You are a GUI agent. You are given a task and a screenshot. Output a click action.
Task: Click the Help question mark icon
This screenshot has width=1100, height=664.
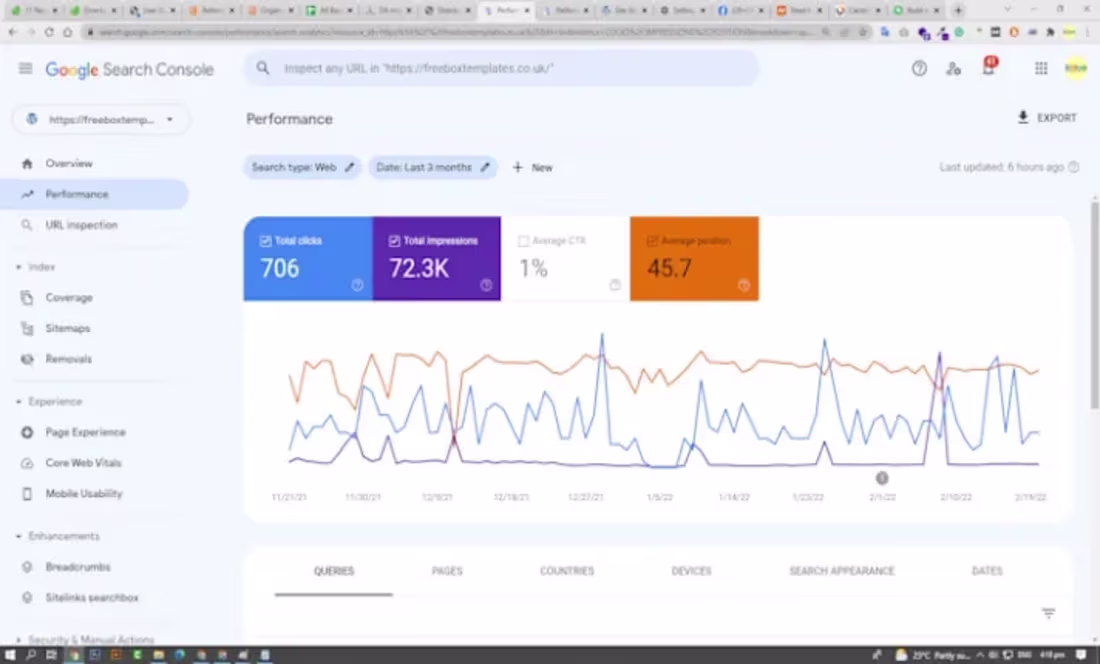pyautogui.click(x=917, y=68)
